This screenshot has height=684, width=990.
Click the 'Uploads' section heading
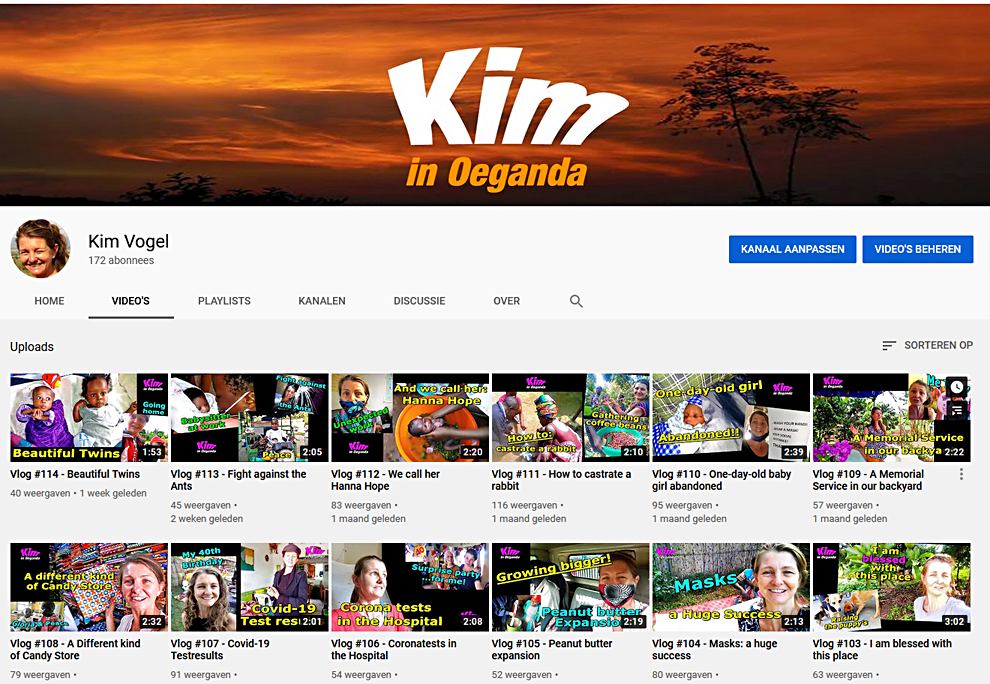[x=32, y=347]
